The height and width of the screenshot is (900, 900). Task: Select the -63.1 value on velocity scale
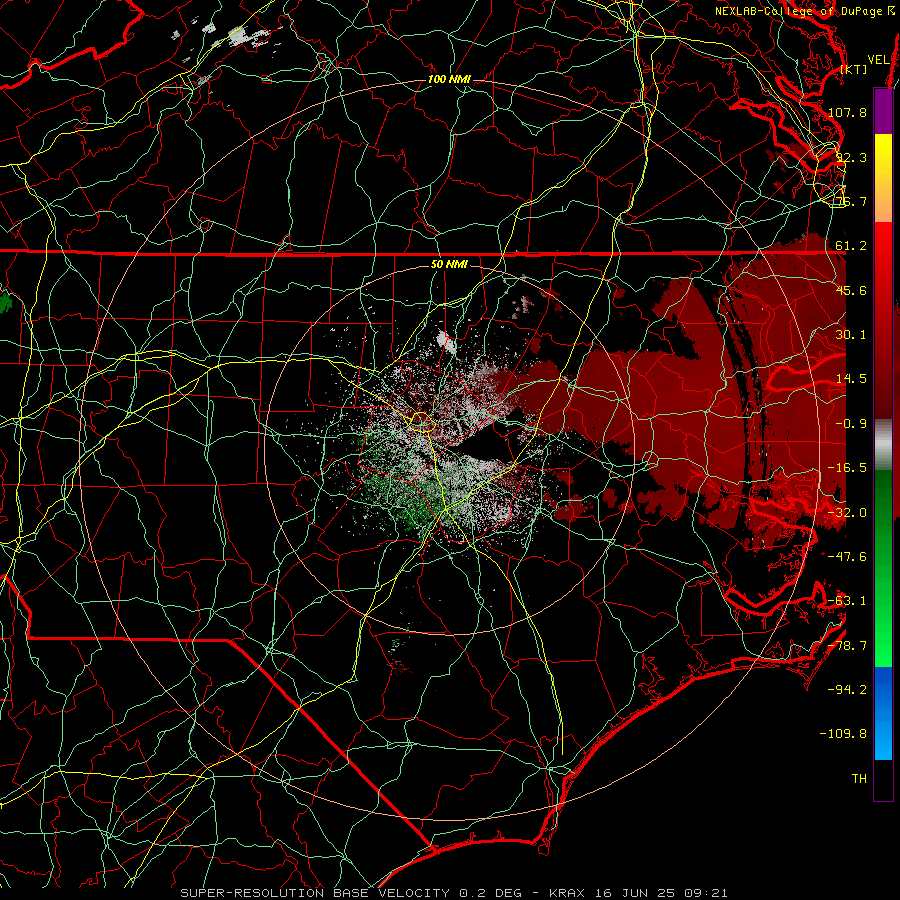pos(848,601)
